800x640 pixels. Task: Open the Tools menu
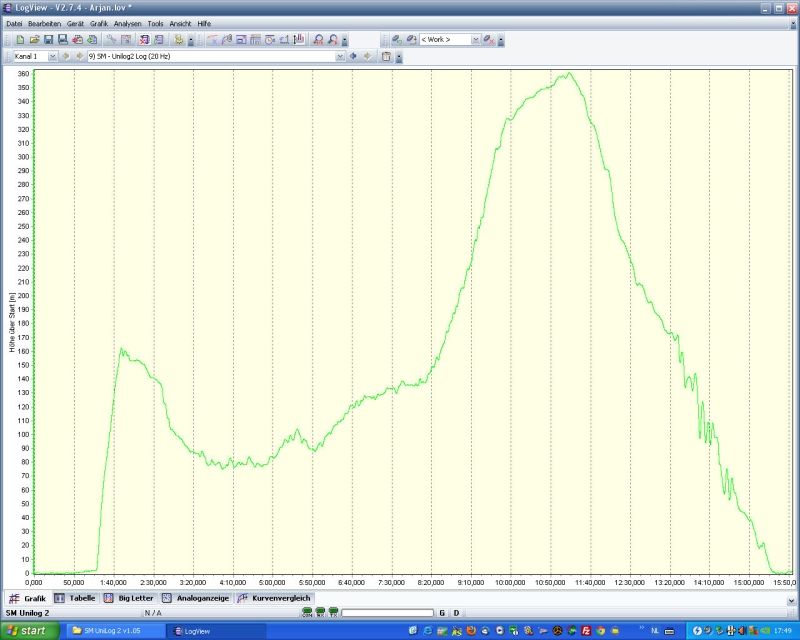(x=156, y=23)
